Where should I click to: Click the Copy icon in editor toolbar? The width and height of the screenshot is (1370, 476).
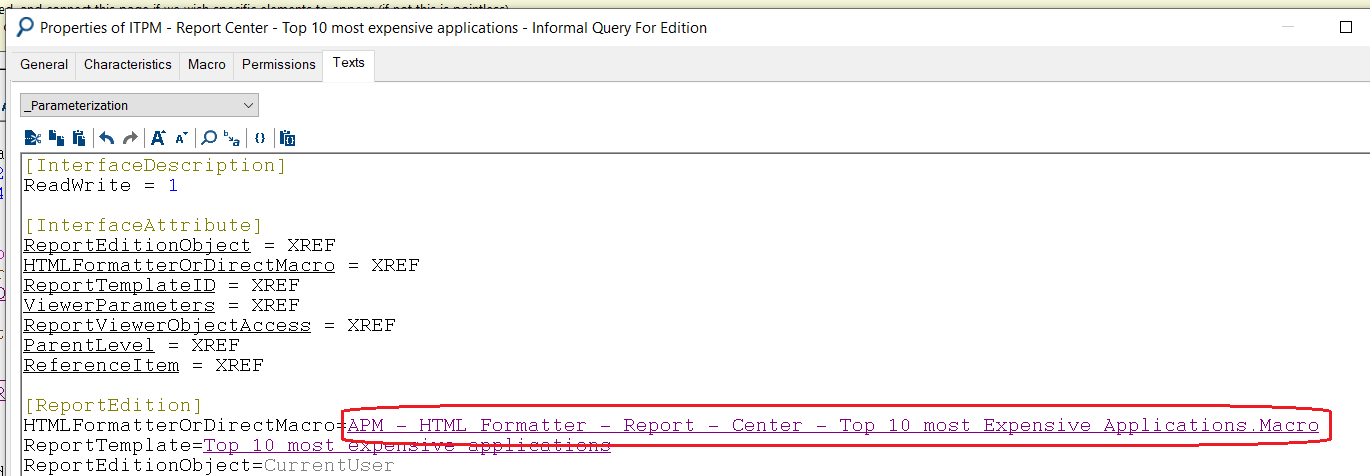coord(56,138)
